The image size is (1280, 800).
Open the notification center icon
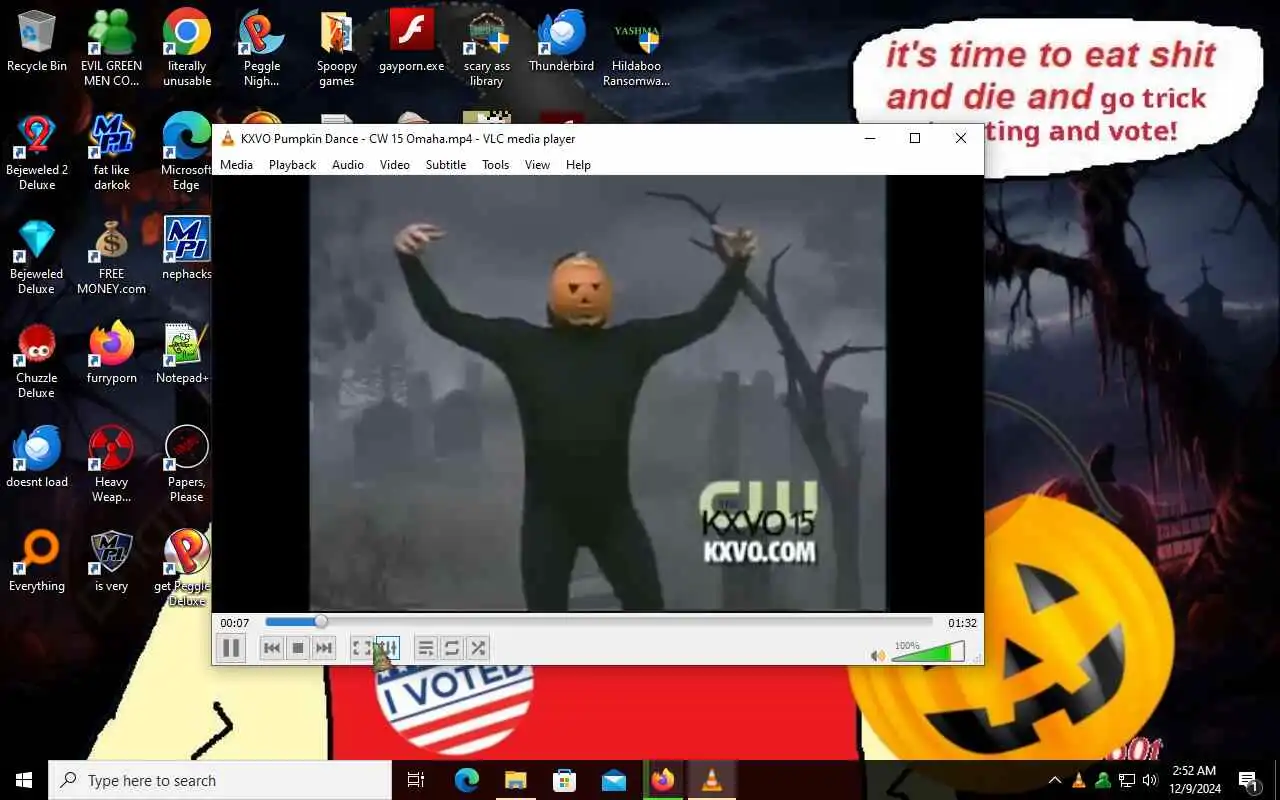1248,780
